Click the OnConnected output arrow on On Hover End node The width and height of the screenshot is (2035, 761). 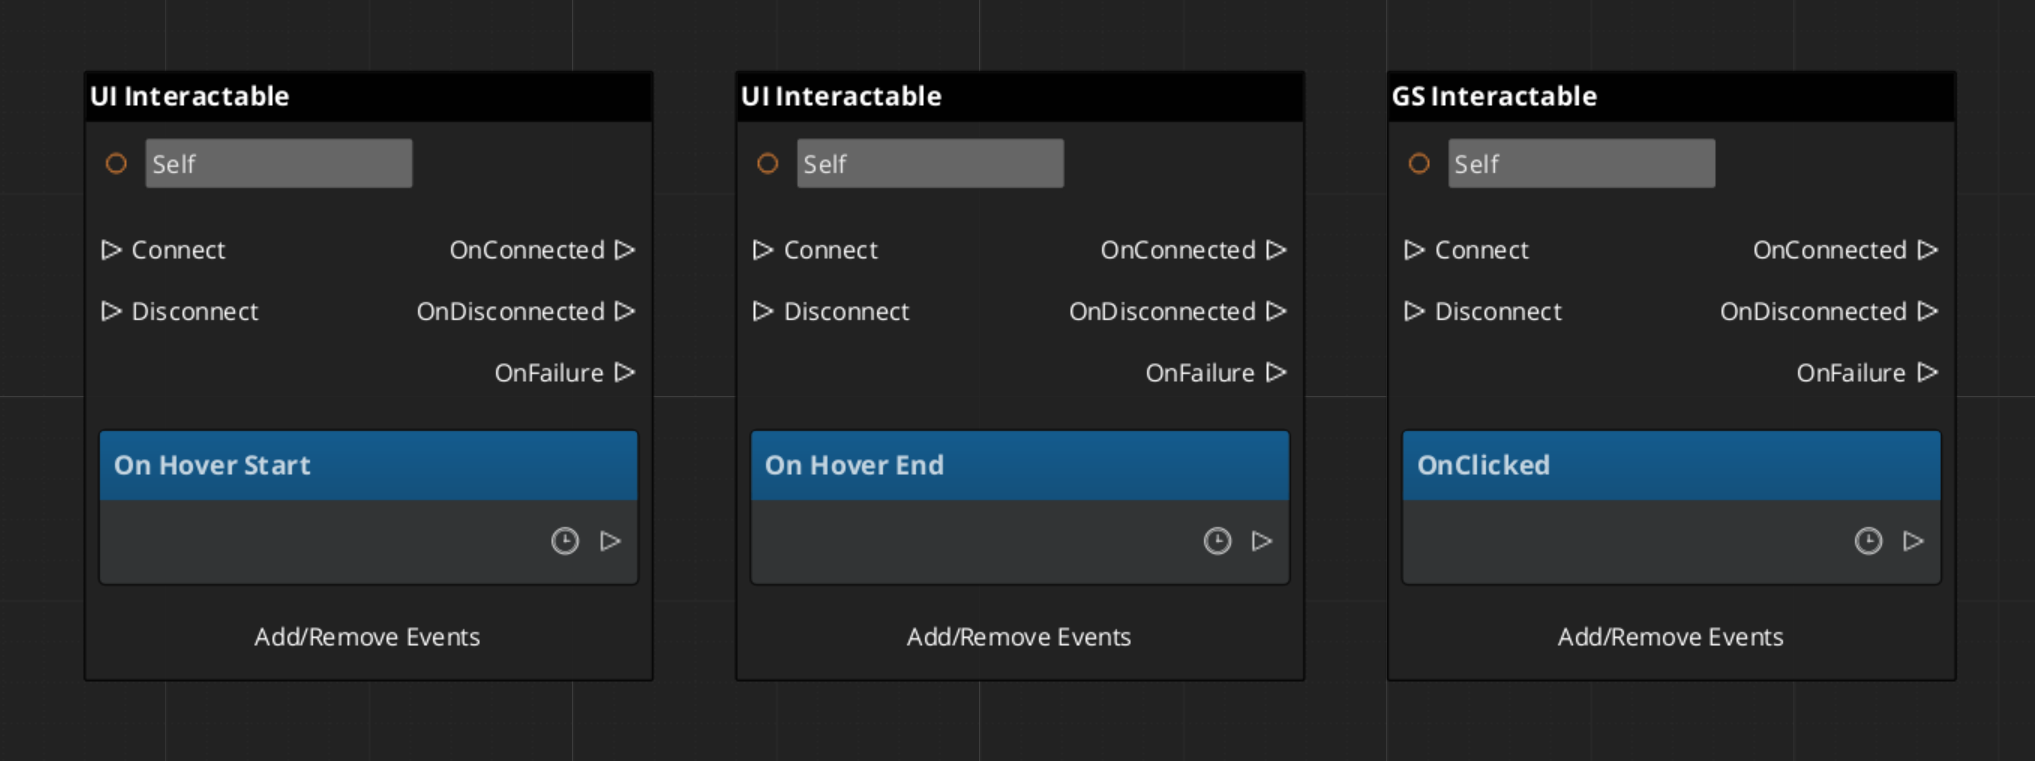[x=1277, y=250]
